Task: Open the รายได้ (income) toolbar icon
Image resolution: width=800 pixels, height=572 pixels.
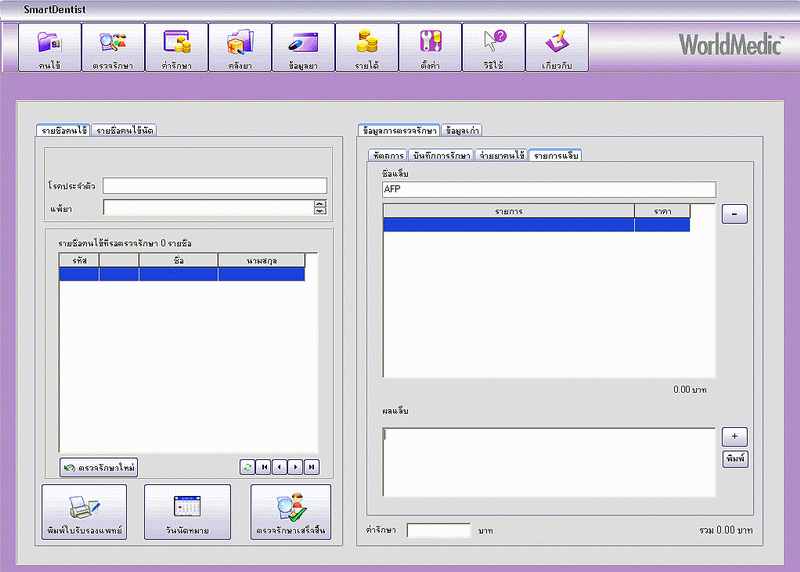Action: point(366,47)
